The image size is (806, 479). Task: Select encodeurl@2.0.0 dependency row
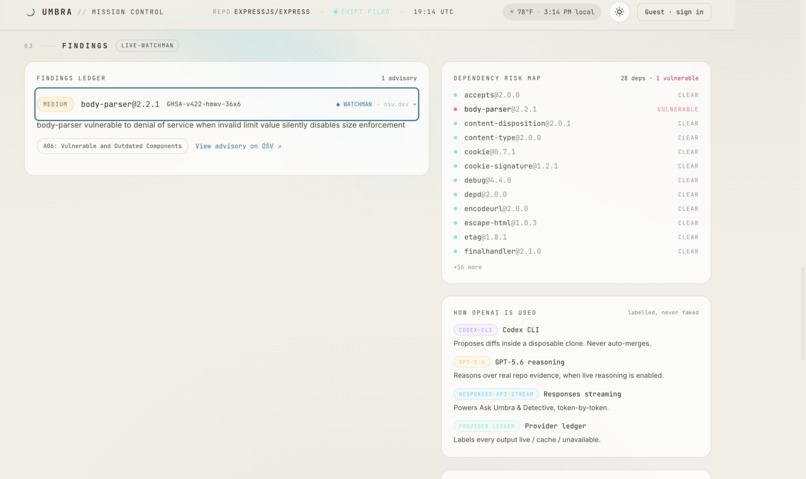(x=576, y=209)
